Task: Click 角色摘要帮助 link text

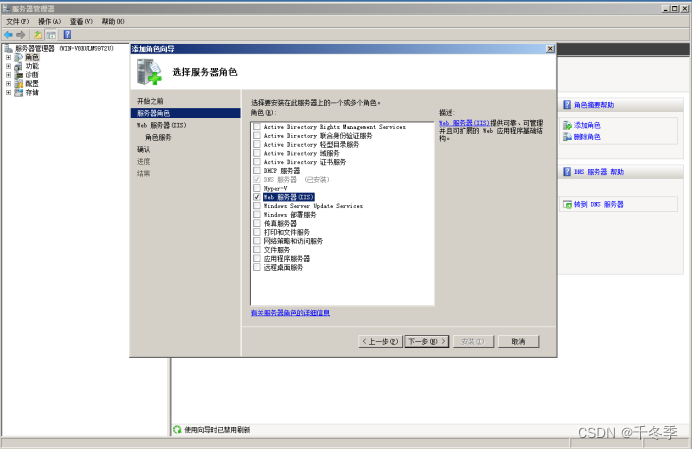Action: pos(594,105)
